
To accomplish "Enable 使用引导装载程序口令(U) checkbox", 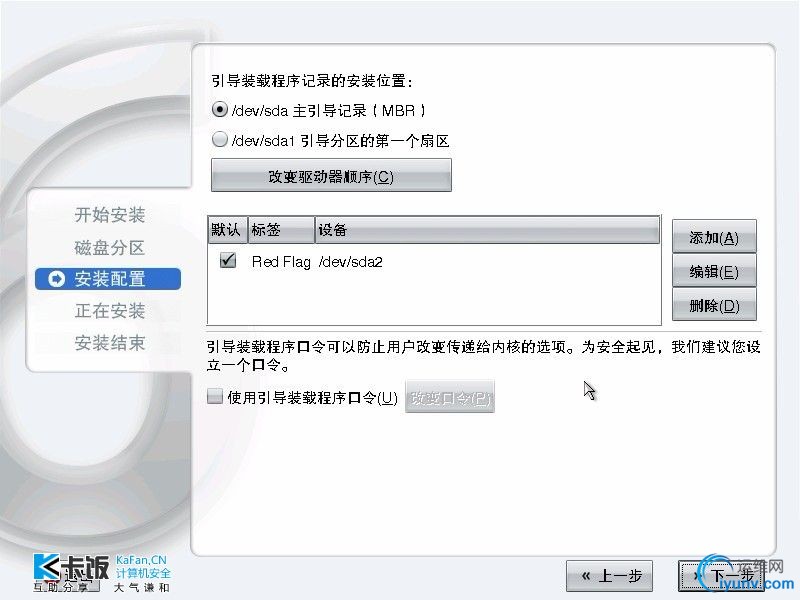I will [215, 396].
